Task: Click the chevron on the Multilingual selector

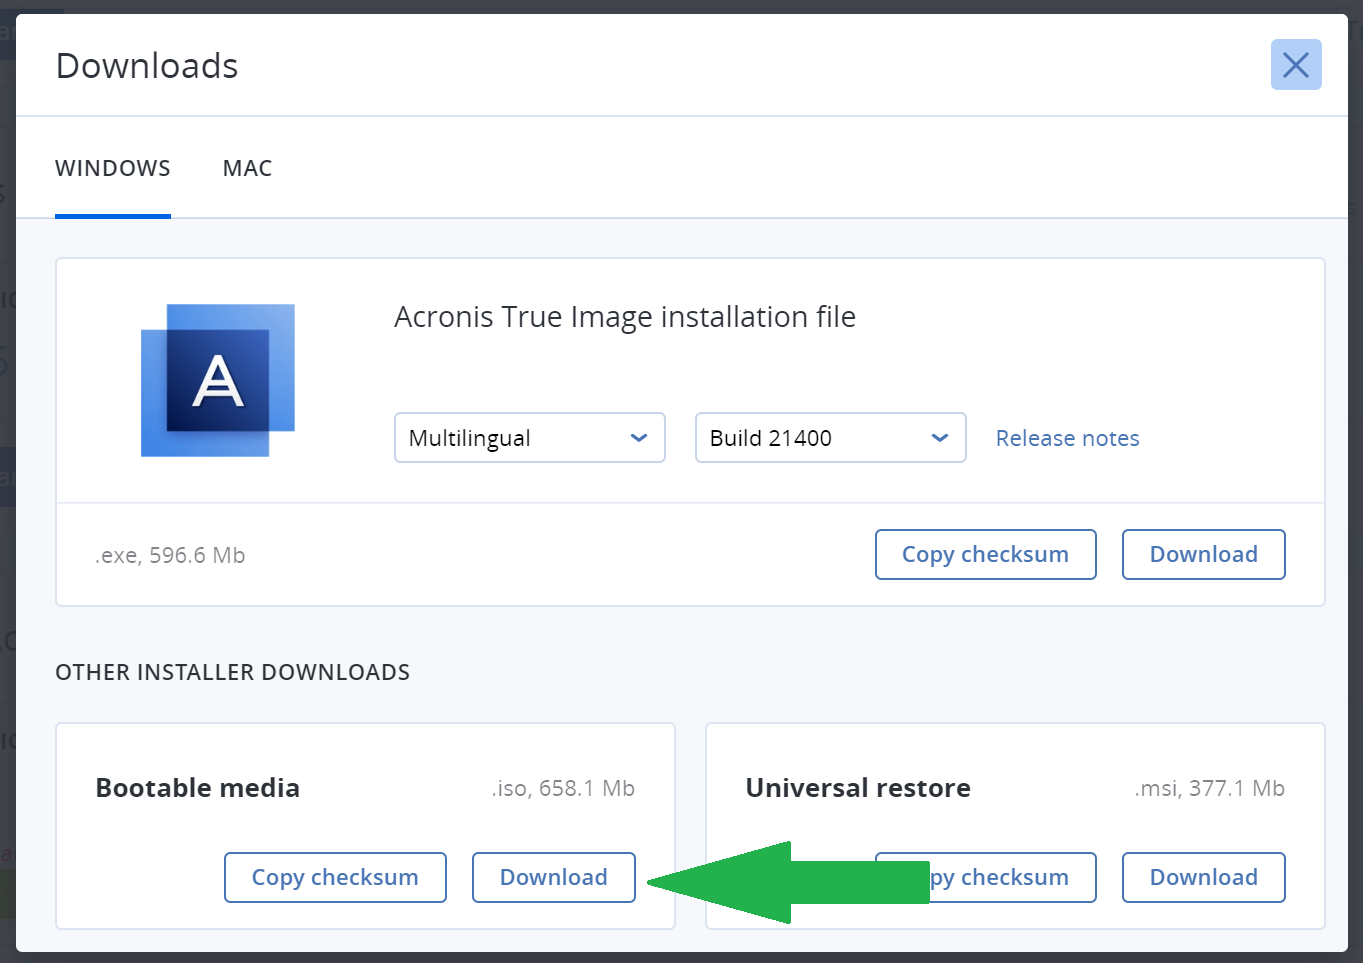Action: click(x=639, y=437)
